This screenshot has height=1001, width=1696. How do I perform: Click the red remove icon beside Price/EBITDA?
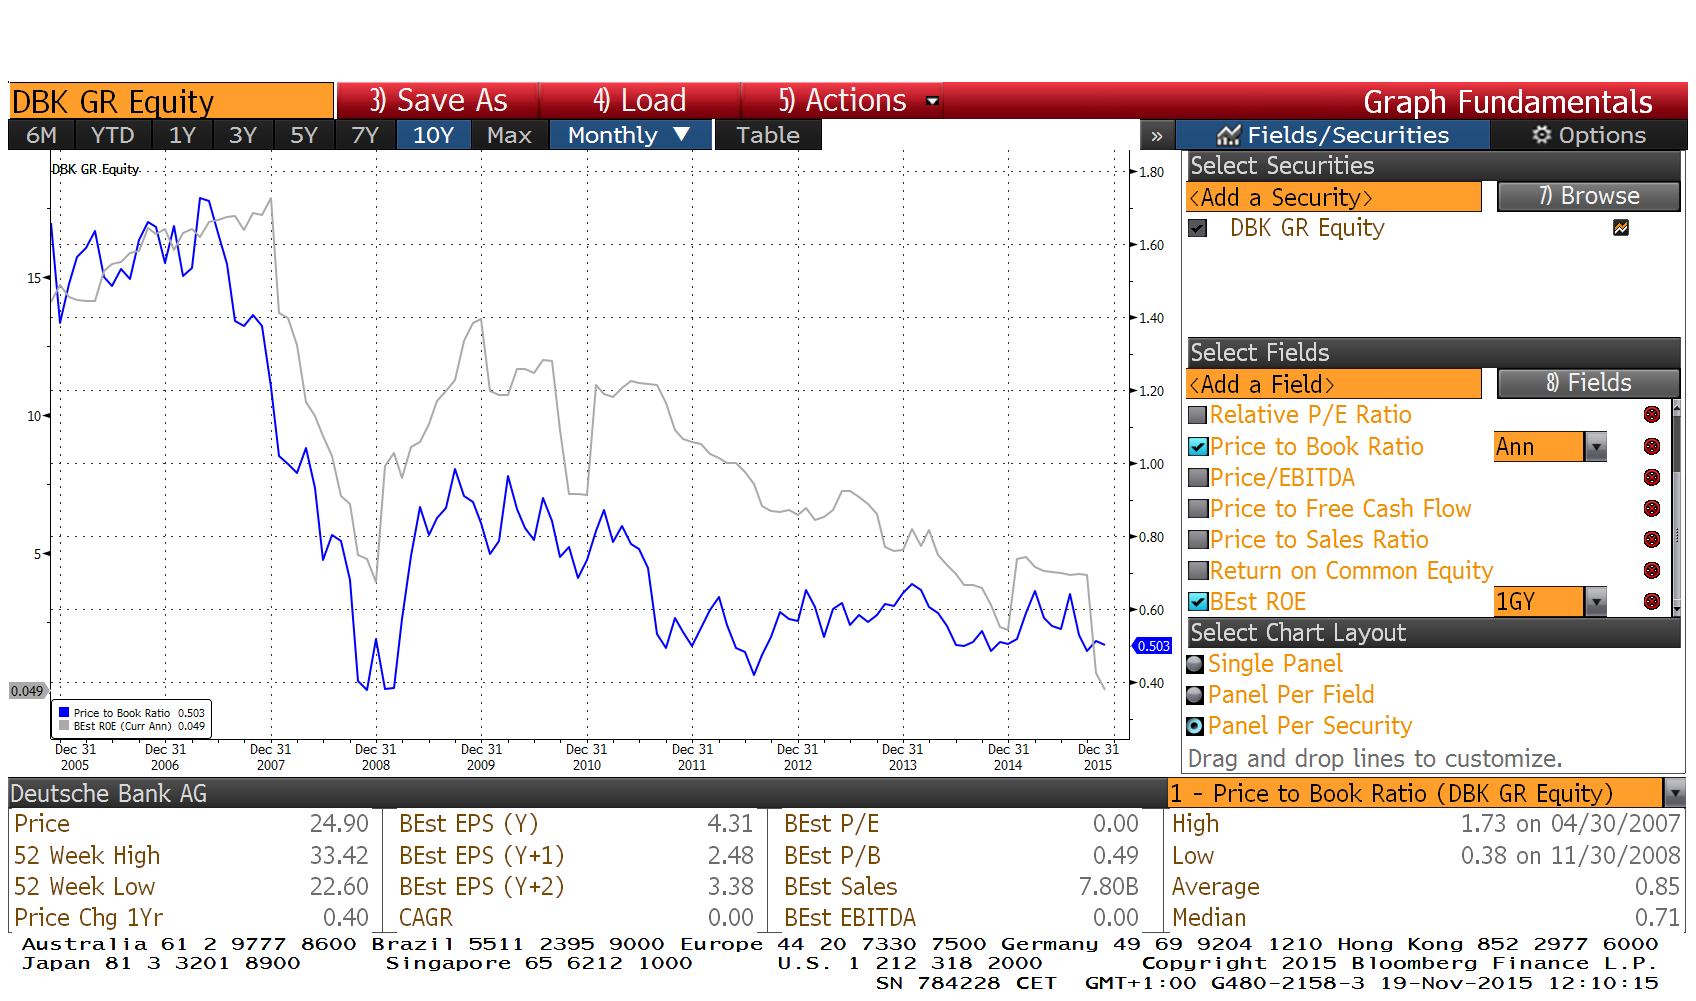1652,477
